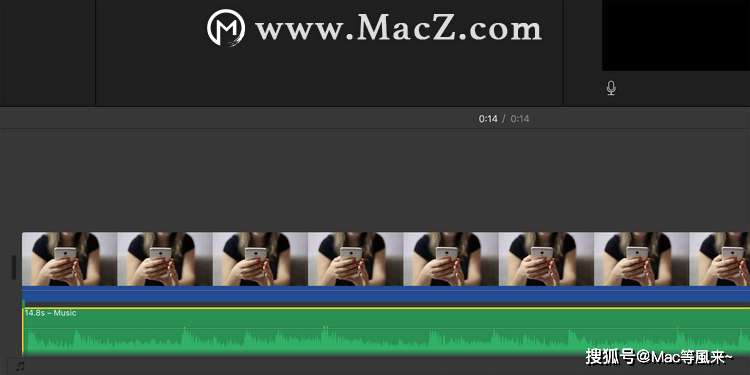Click the music note icon in background music well
The height and width of the screenshot is (375, 750).
(x=20, y=366)
